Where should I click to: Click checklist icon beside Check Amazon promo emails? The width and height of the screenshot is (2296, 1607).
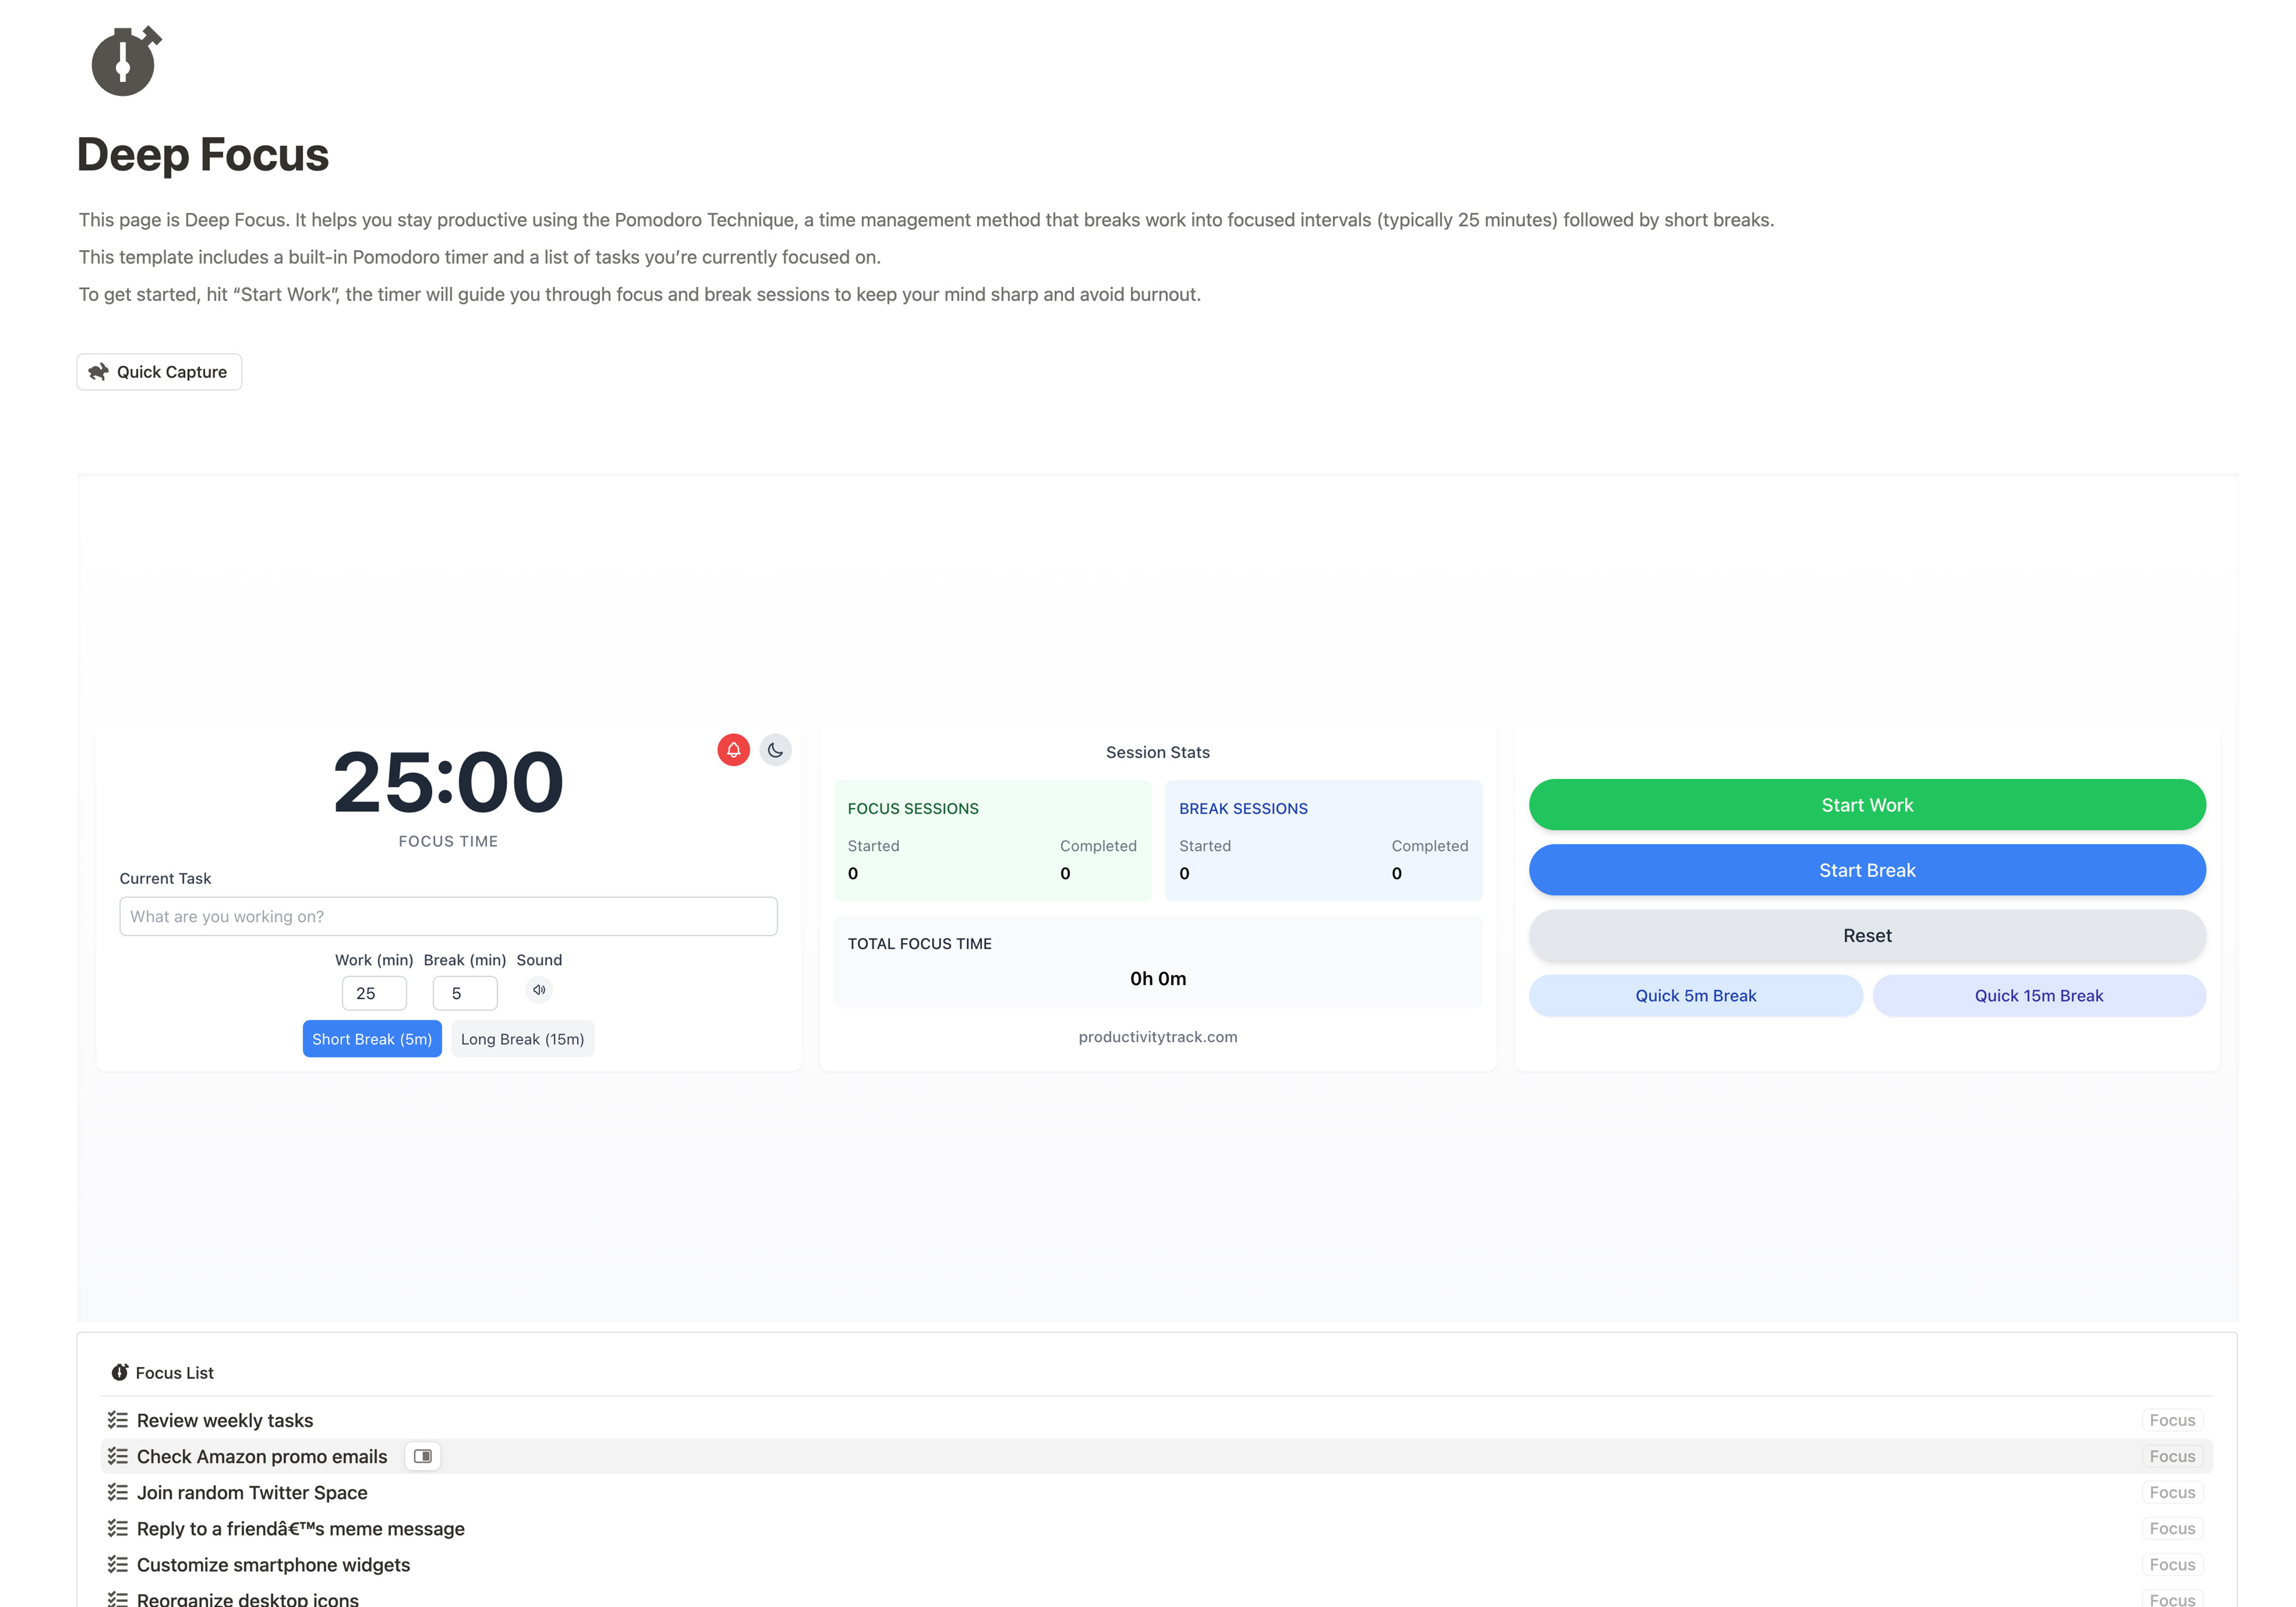click(x=118, y=1456)
